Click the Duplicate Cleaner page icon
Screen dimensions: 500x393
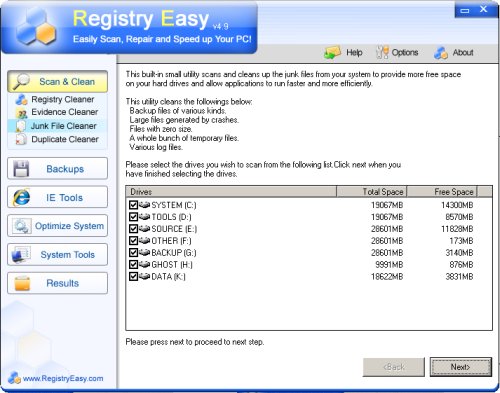coord(21,139)
